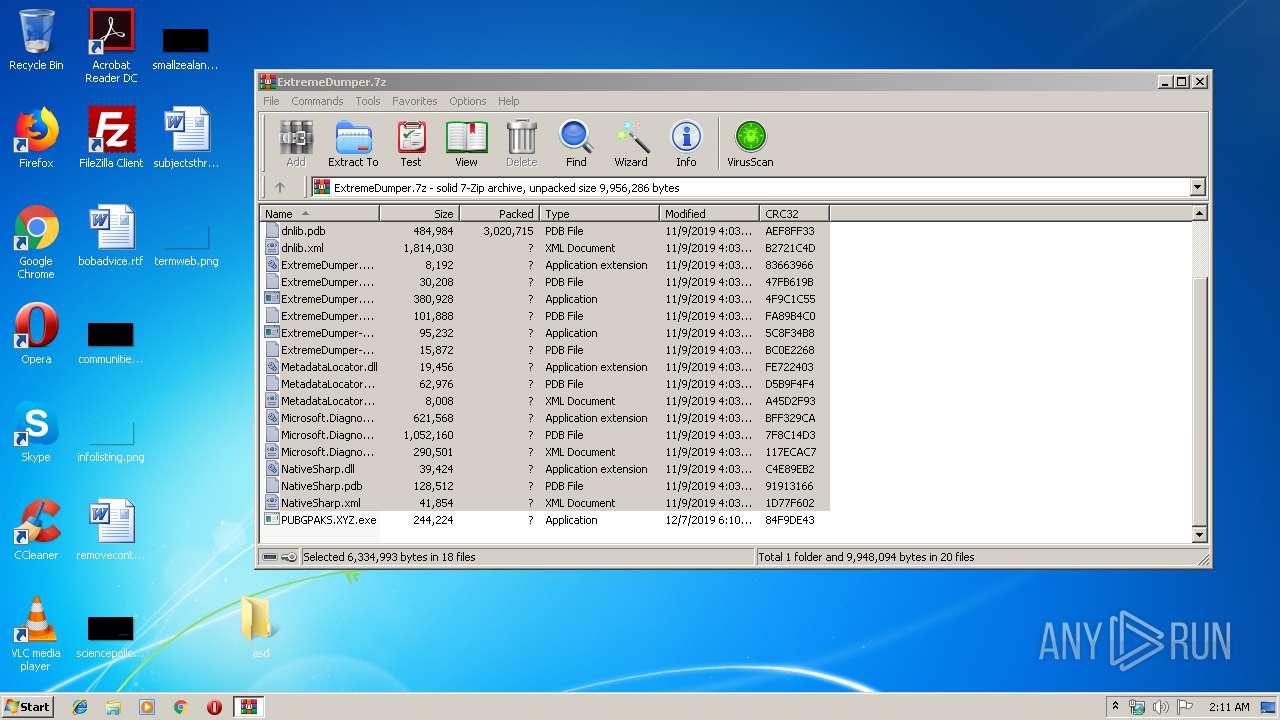Open the Favorites menu
Image resolution: width=1280 pixels, height=720 pixels.
[x=415, y=101]
